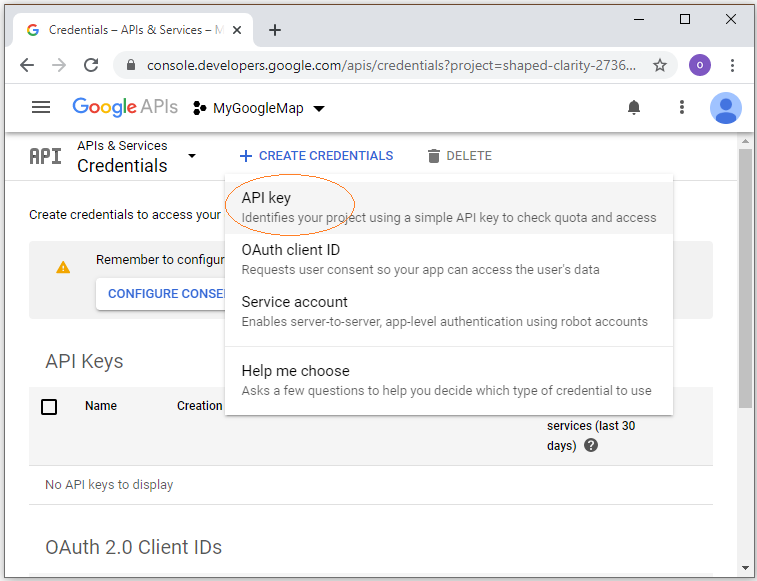757x581 pixels.
Task: Click CREATE CREDENTIALS button
Action: 317,156
